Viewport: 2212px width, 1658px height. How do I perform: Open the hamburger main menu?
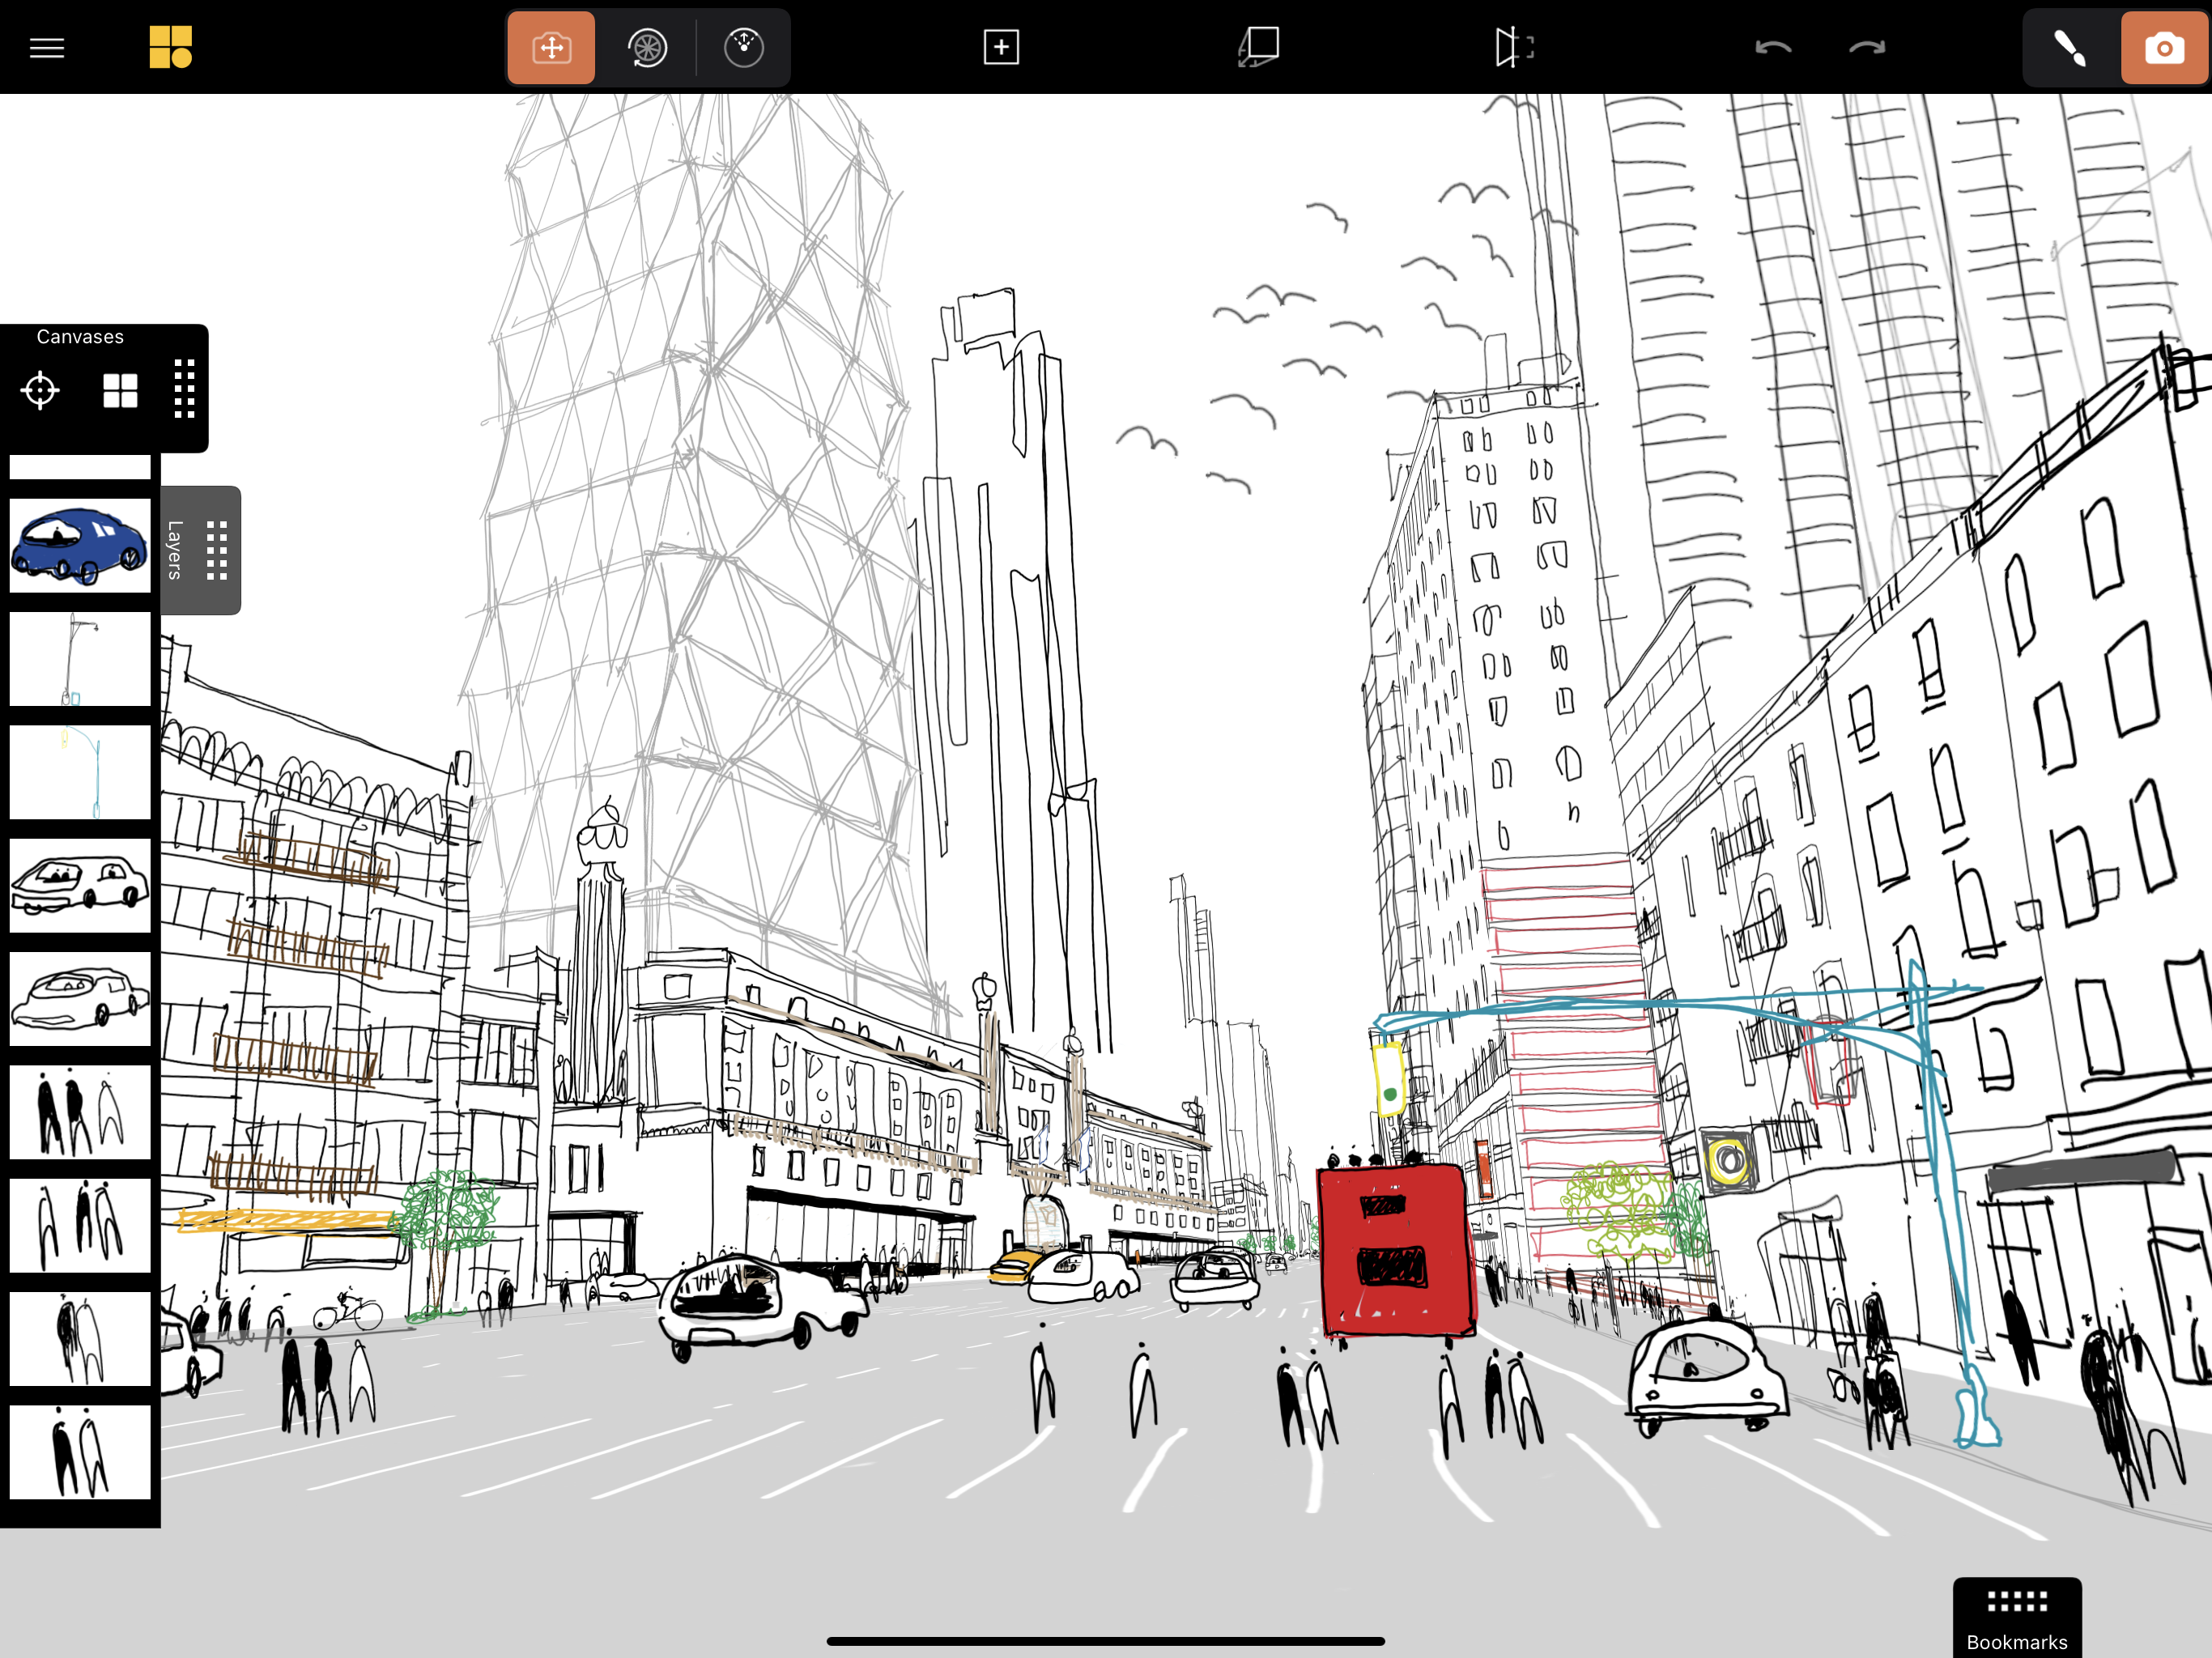tap(46, 47)
